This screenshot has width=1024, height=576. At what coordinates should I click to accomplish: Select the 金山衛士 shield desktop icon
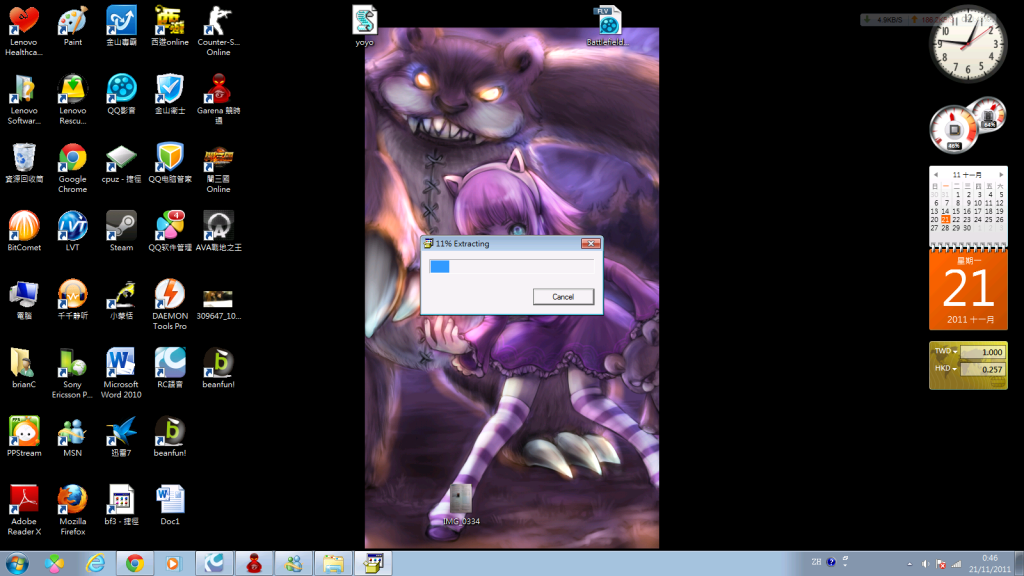pos(170,95)
